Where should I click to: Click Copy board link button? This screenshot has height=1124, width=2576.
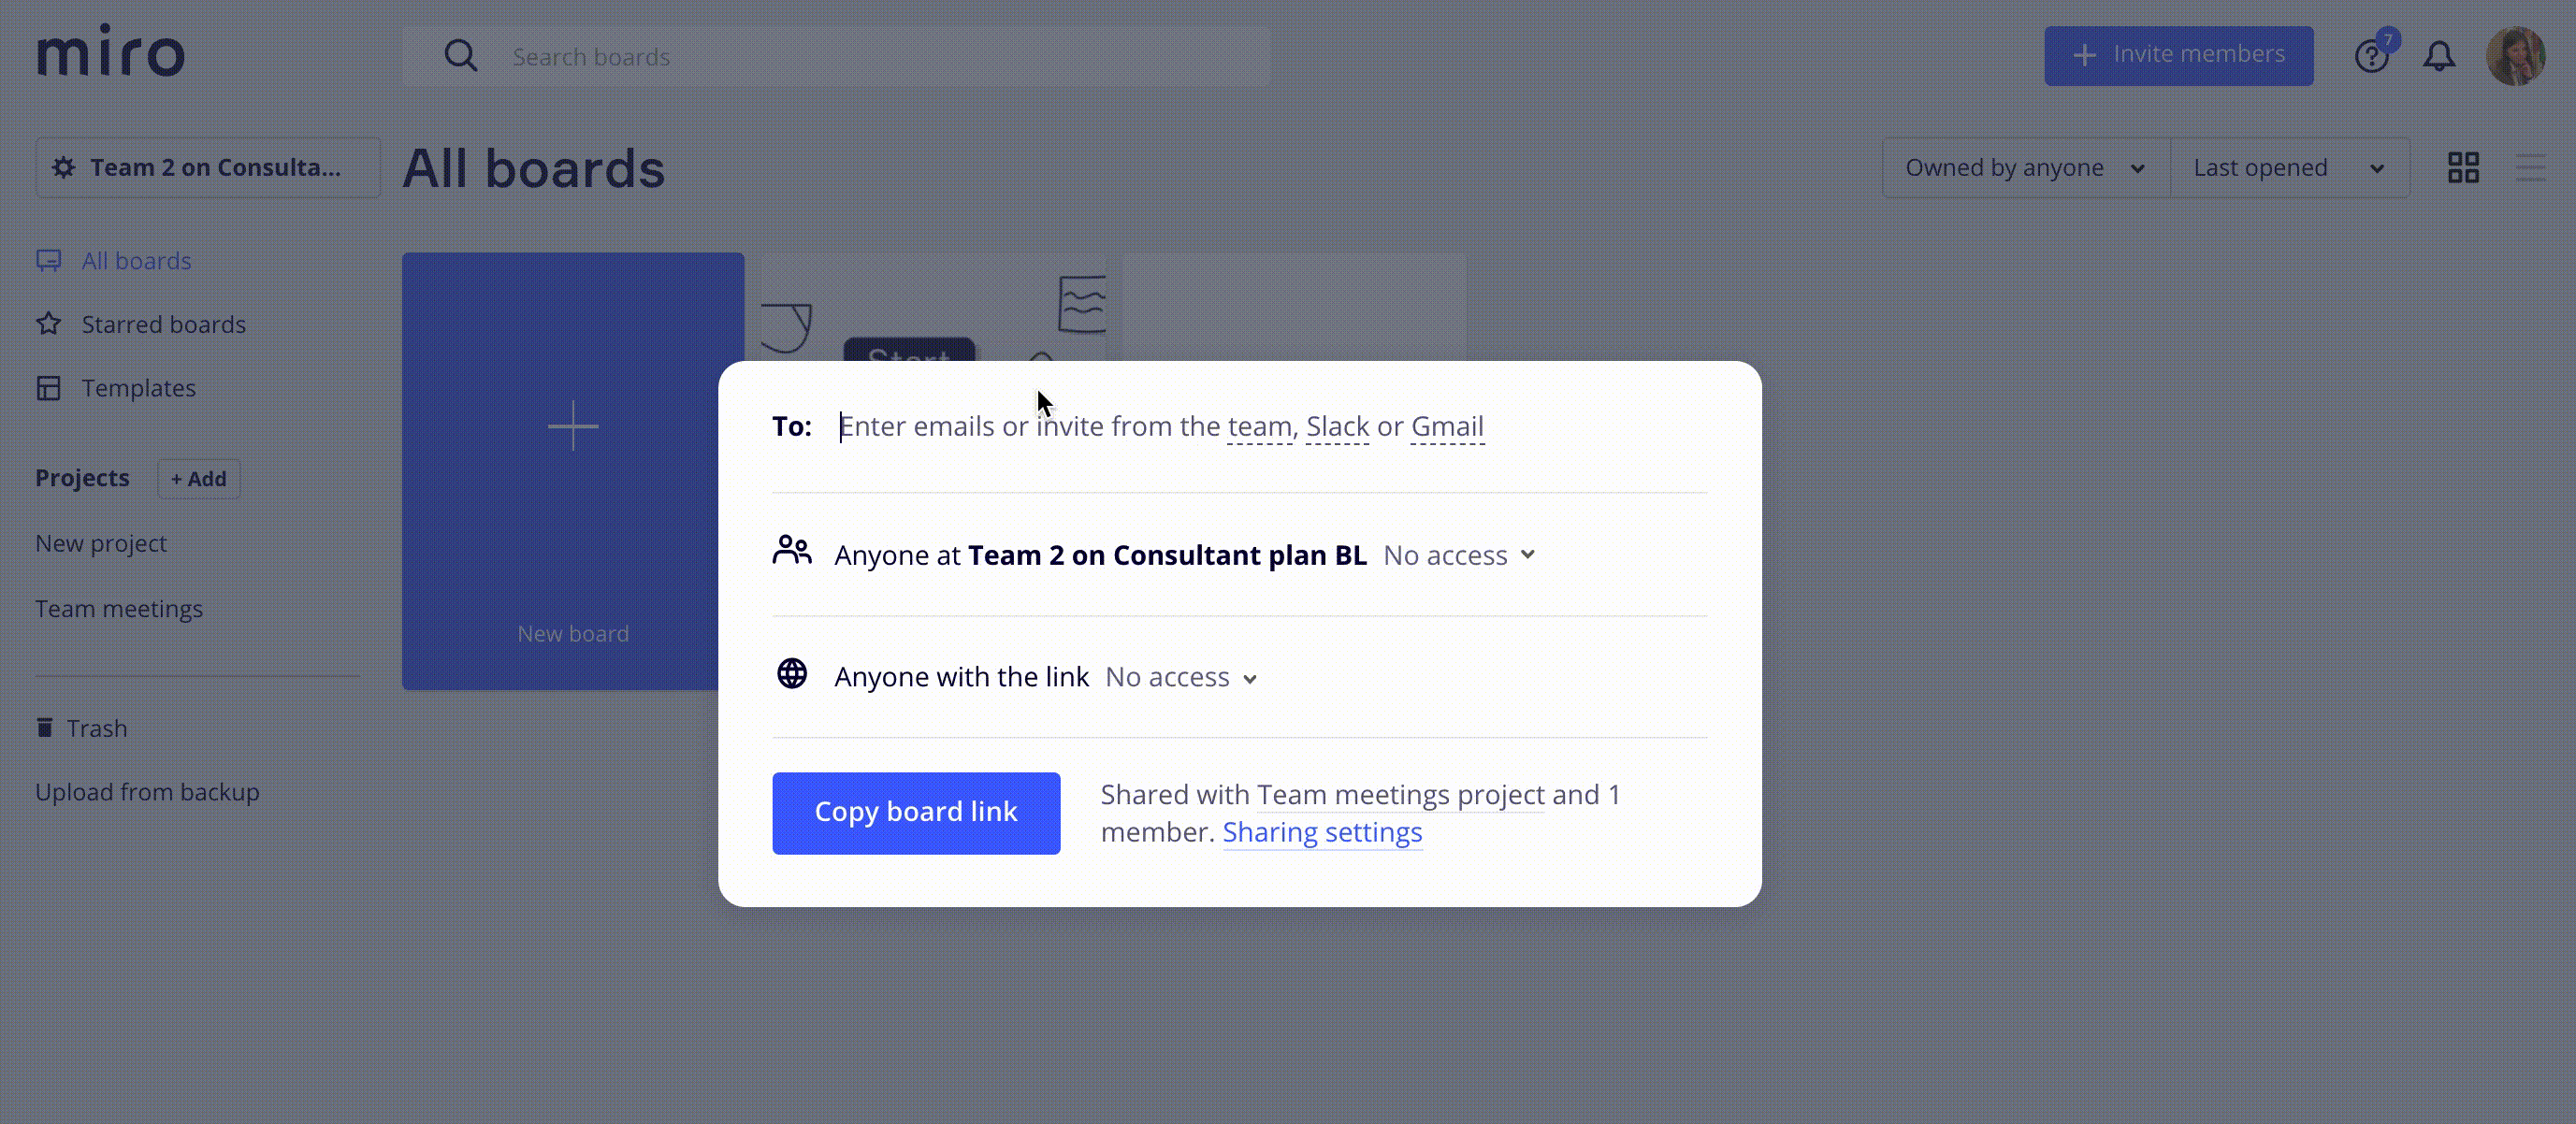click(915, 812)
